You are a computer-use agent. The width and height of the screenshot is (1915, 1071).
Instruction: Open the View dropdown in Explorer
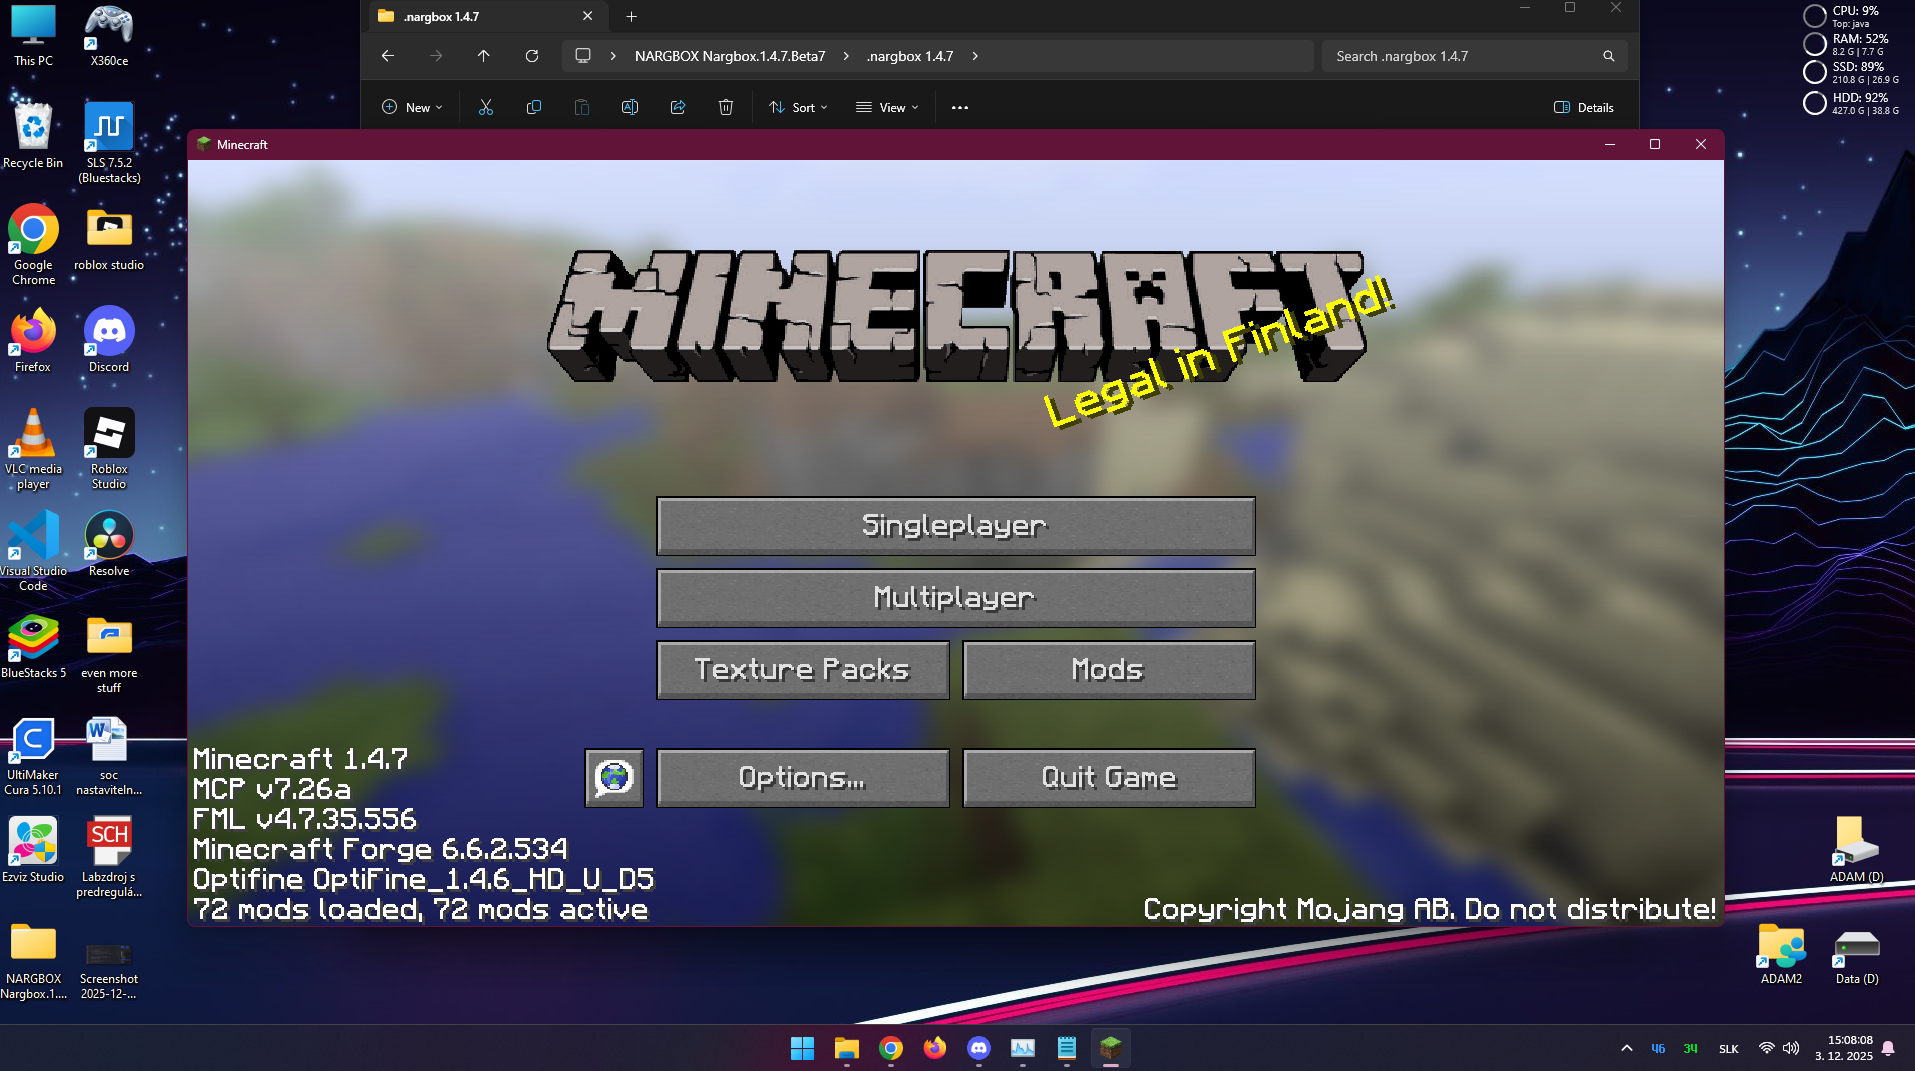887,107
